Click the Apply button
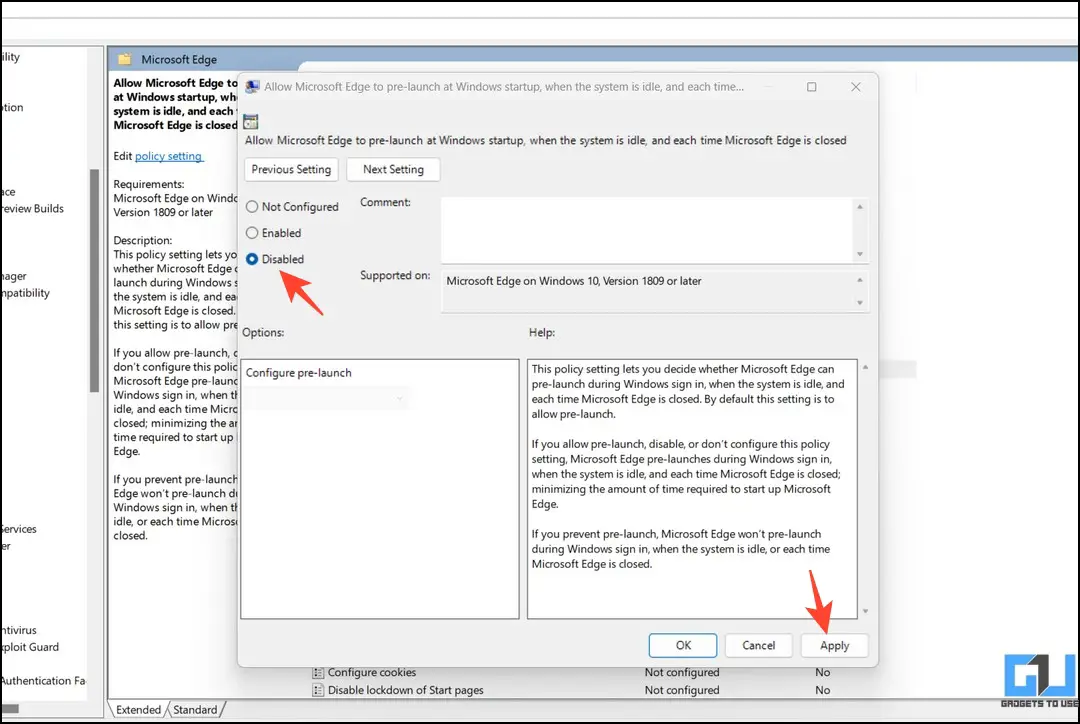 [834, 645]
